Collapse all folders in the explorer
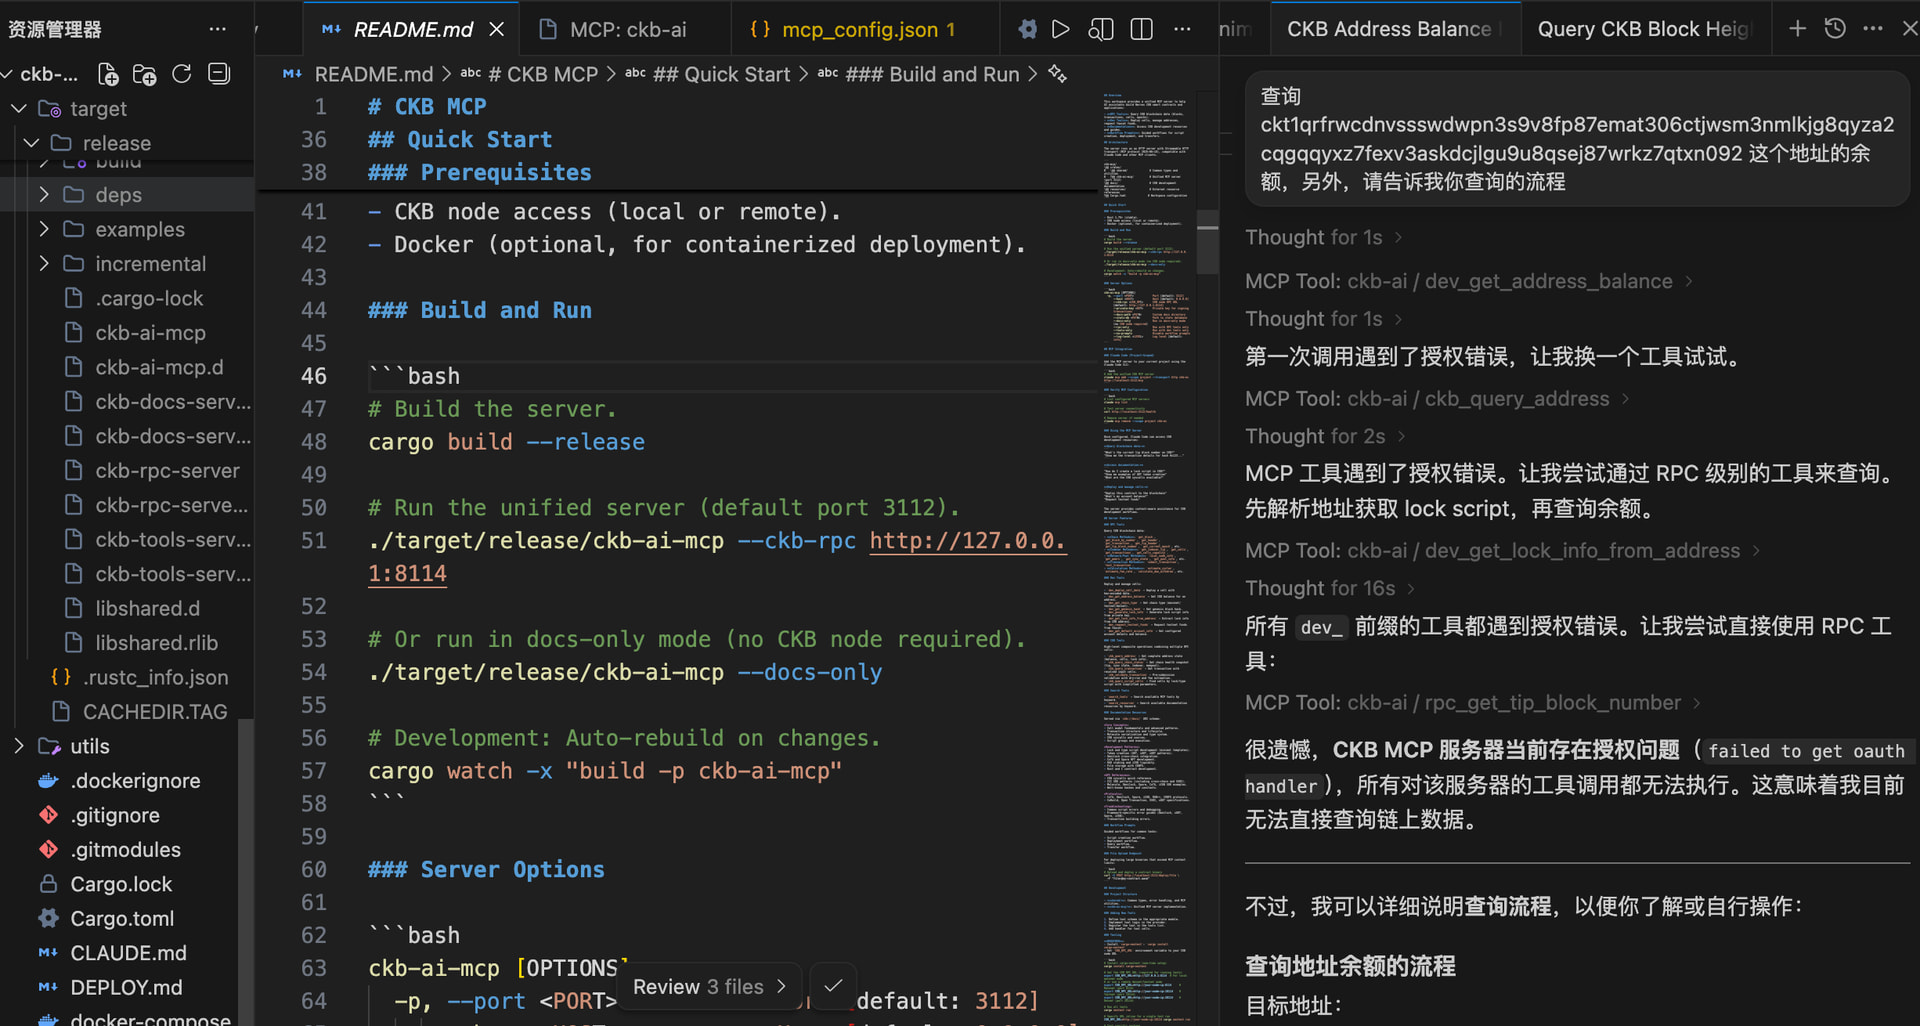Image resolution: width=1920 pixels, height=1026 pixels. coord(219,74)
